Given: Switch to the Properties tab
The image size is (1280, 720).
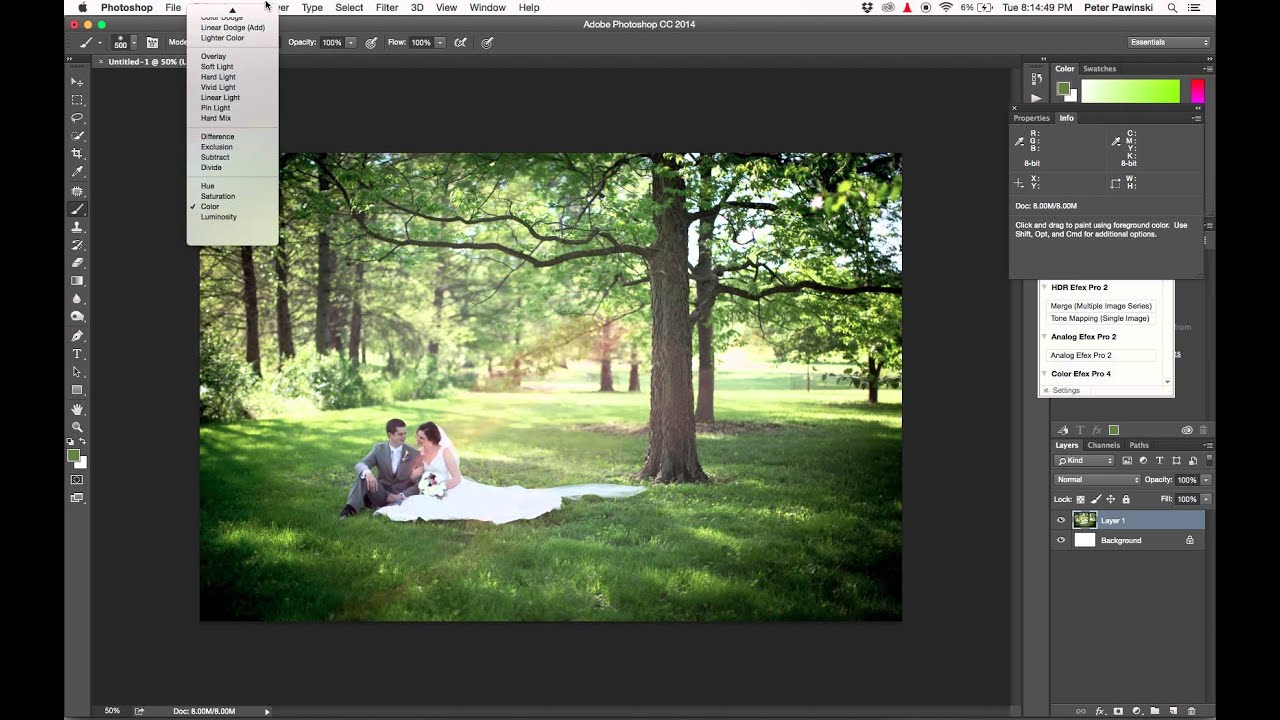Looking at the screenshot, I should [x=1031, y=118].
